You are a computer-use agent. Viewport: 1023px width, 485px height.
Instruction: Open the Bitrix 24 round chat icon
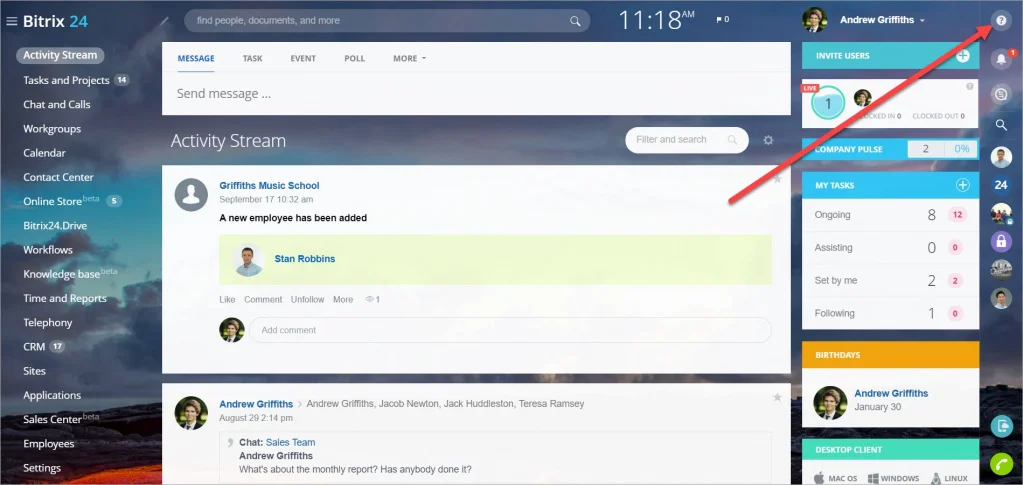pyautogui.click(x=1001, y=185)
